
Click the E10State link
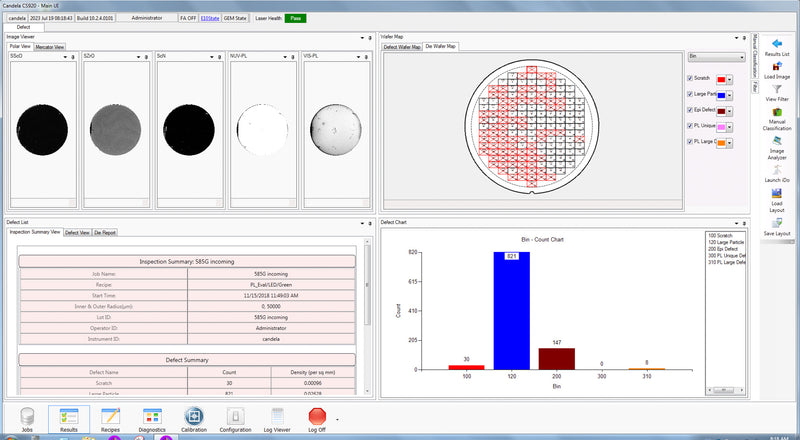[x=211, y=18]
